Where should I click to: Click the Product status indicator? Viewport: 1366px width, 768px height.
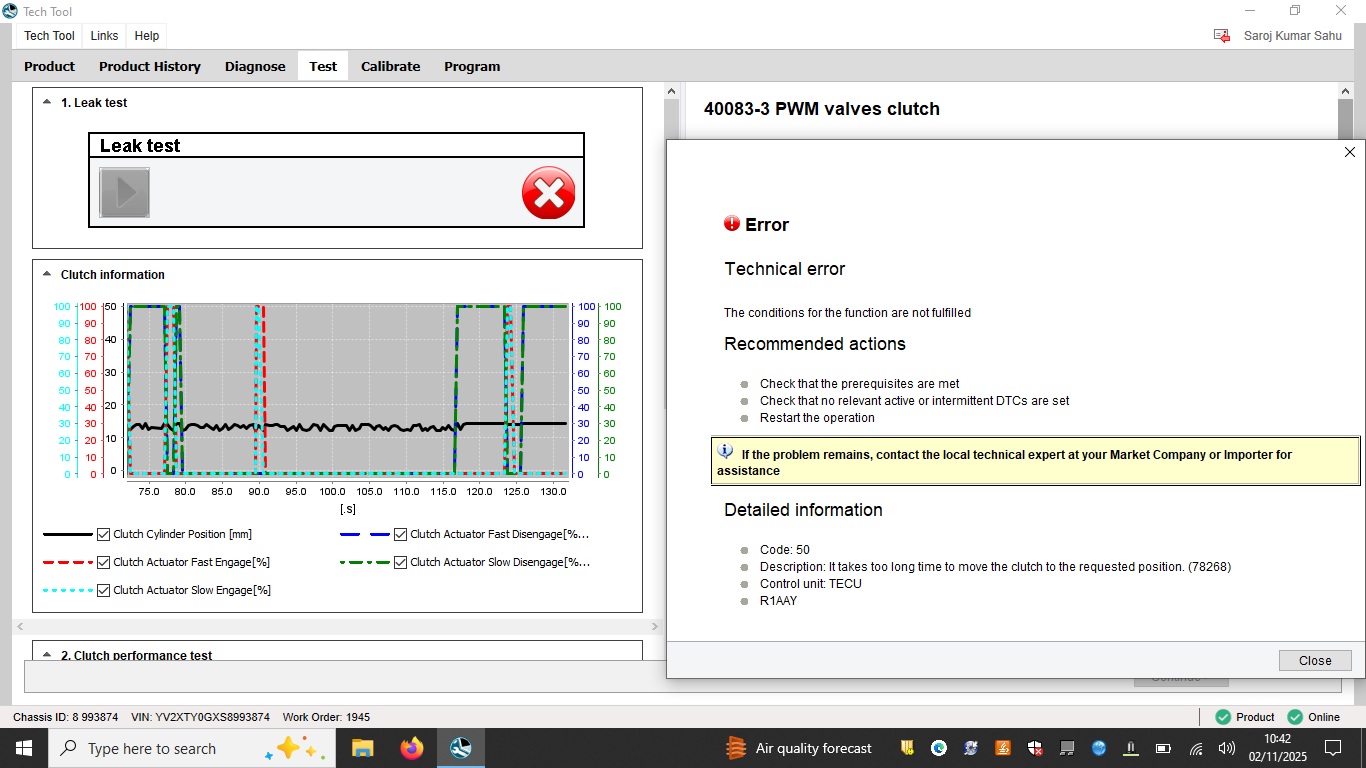click(1245, 717)
